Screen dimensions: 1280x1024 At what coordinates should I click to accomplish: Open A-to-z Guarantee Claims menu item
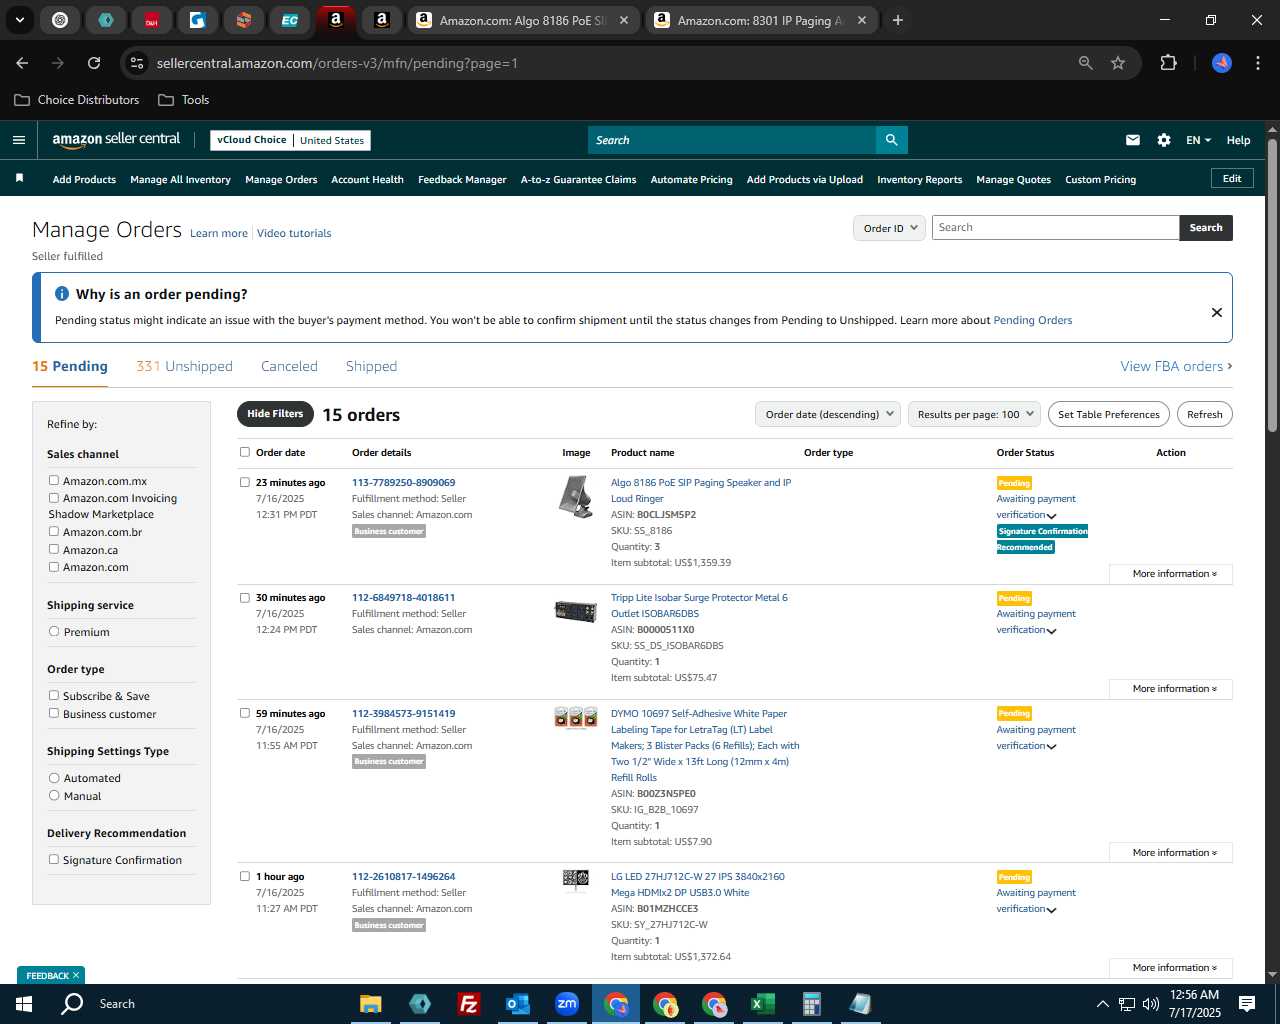click(x=578, y=180)
